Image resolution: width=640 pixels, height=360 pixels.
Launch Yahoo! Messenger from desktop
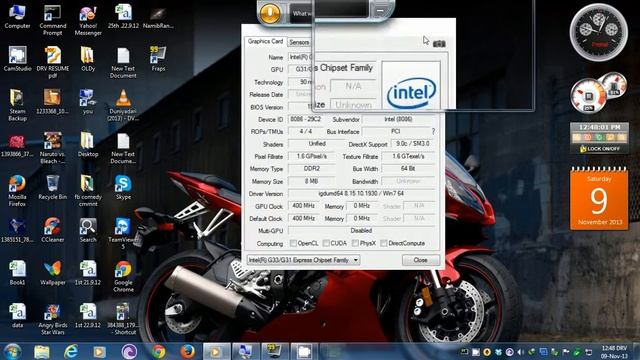88,20
